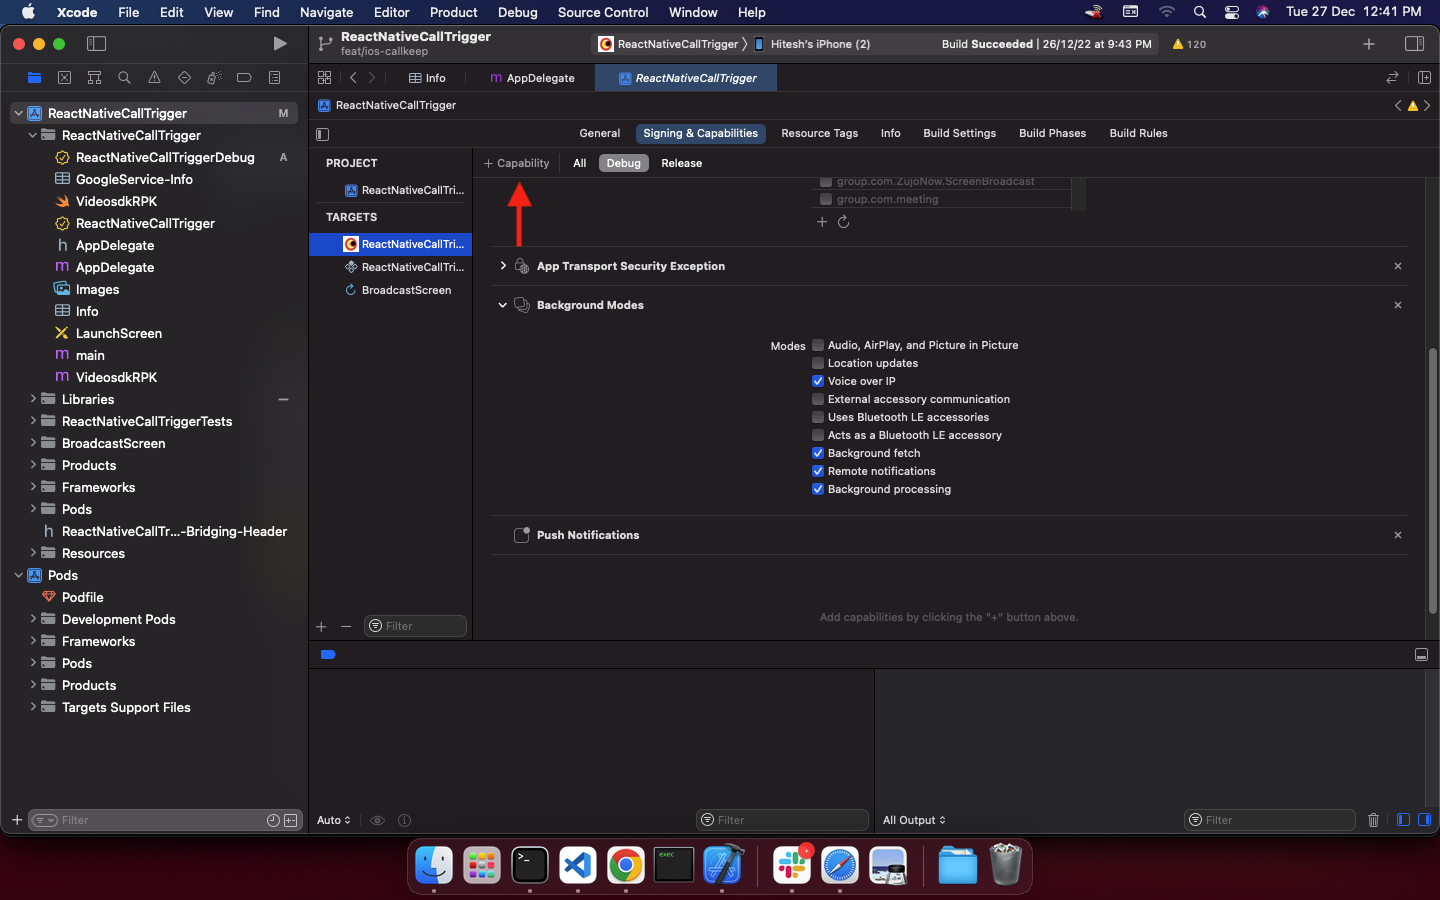The width and height of the screenshot is (1440, 900).
Task: Refresh the app groups list
Action: coord(843,222)
